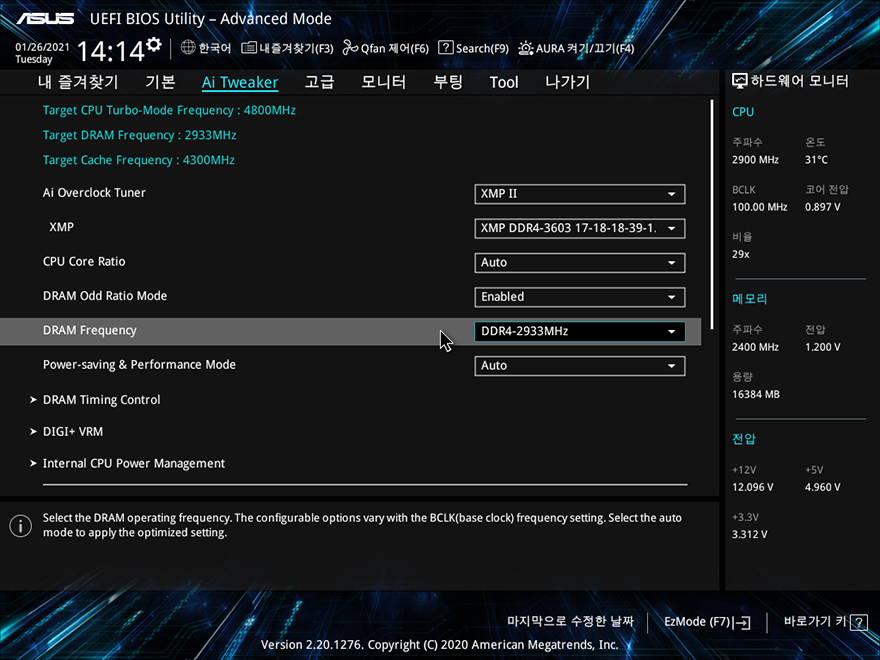Toggle AURA lighting icon (F4)

pyautogui.click(x=525, y=48)
